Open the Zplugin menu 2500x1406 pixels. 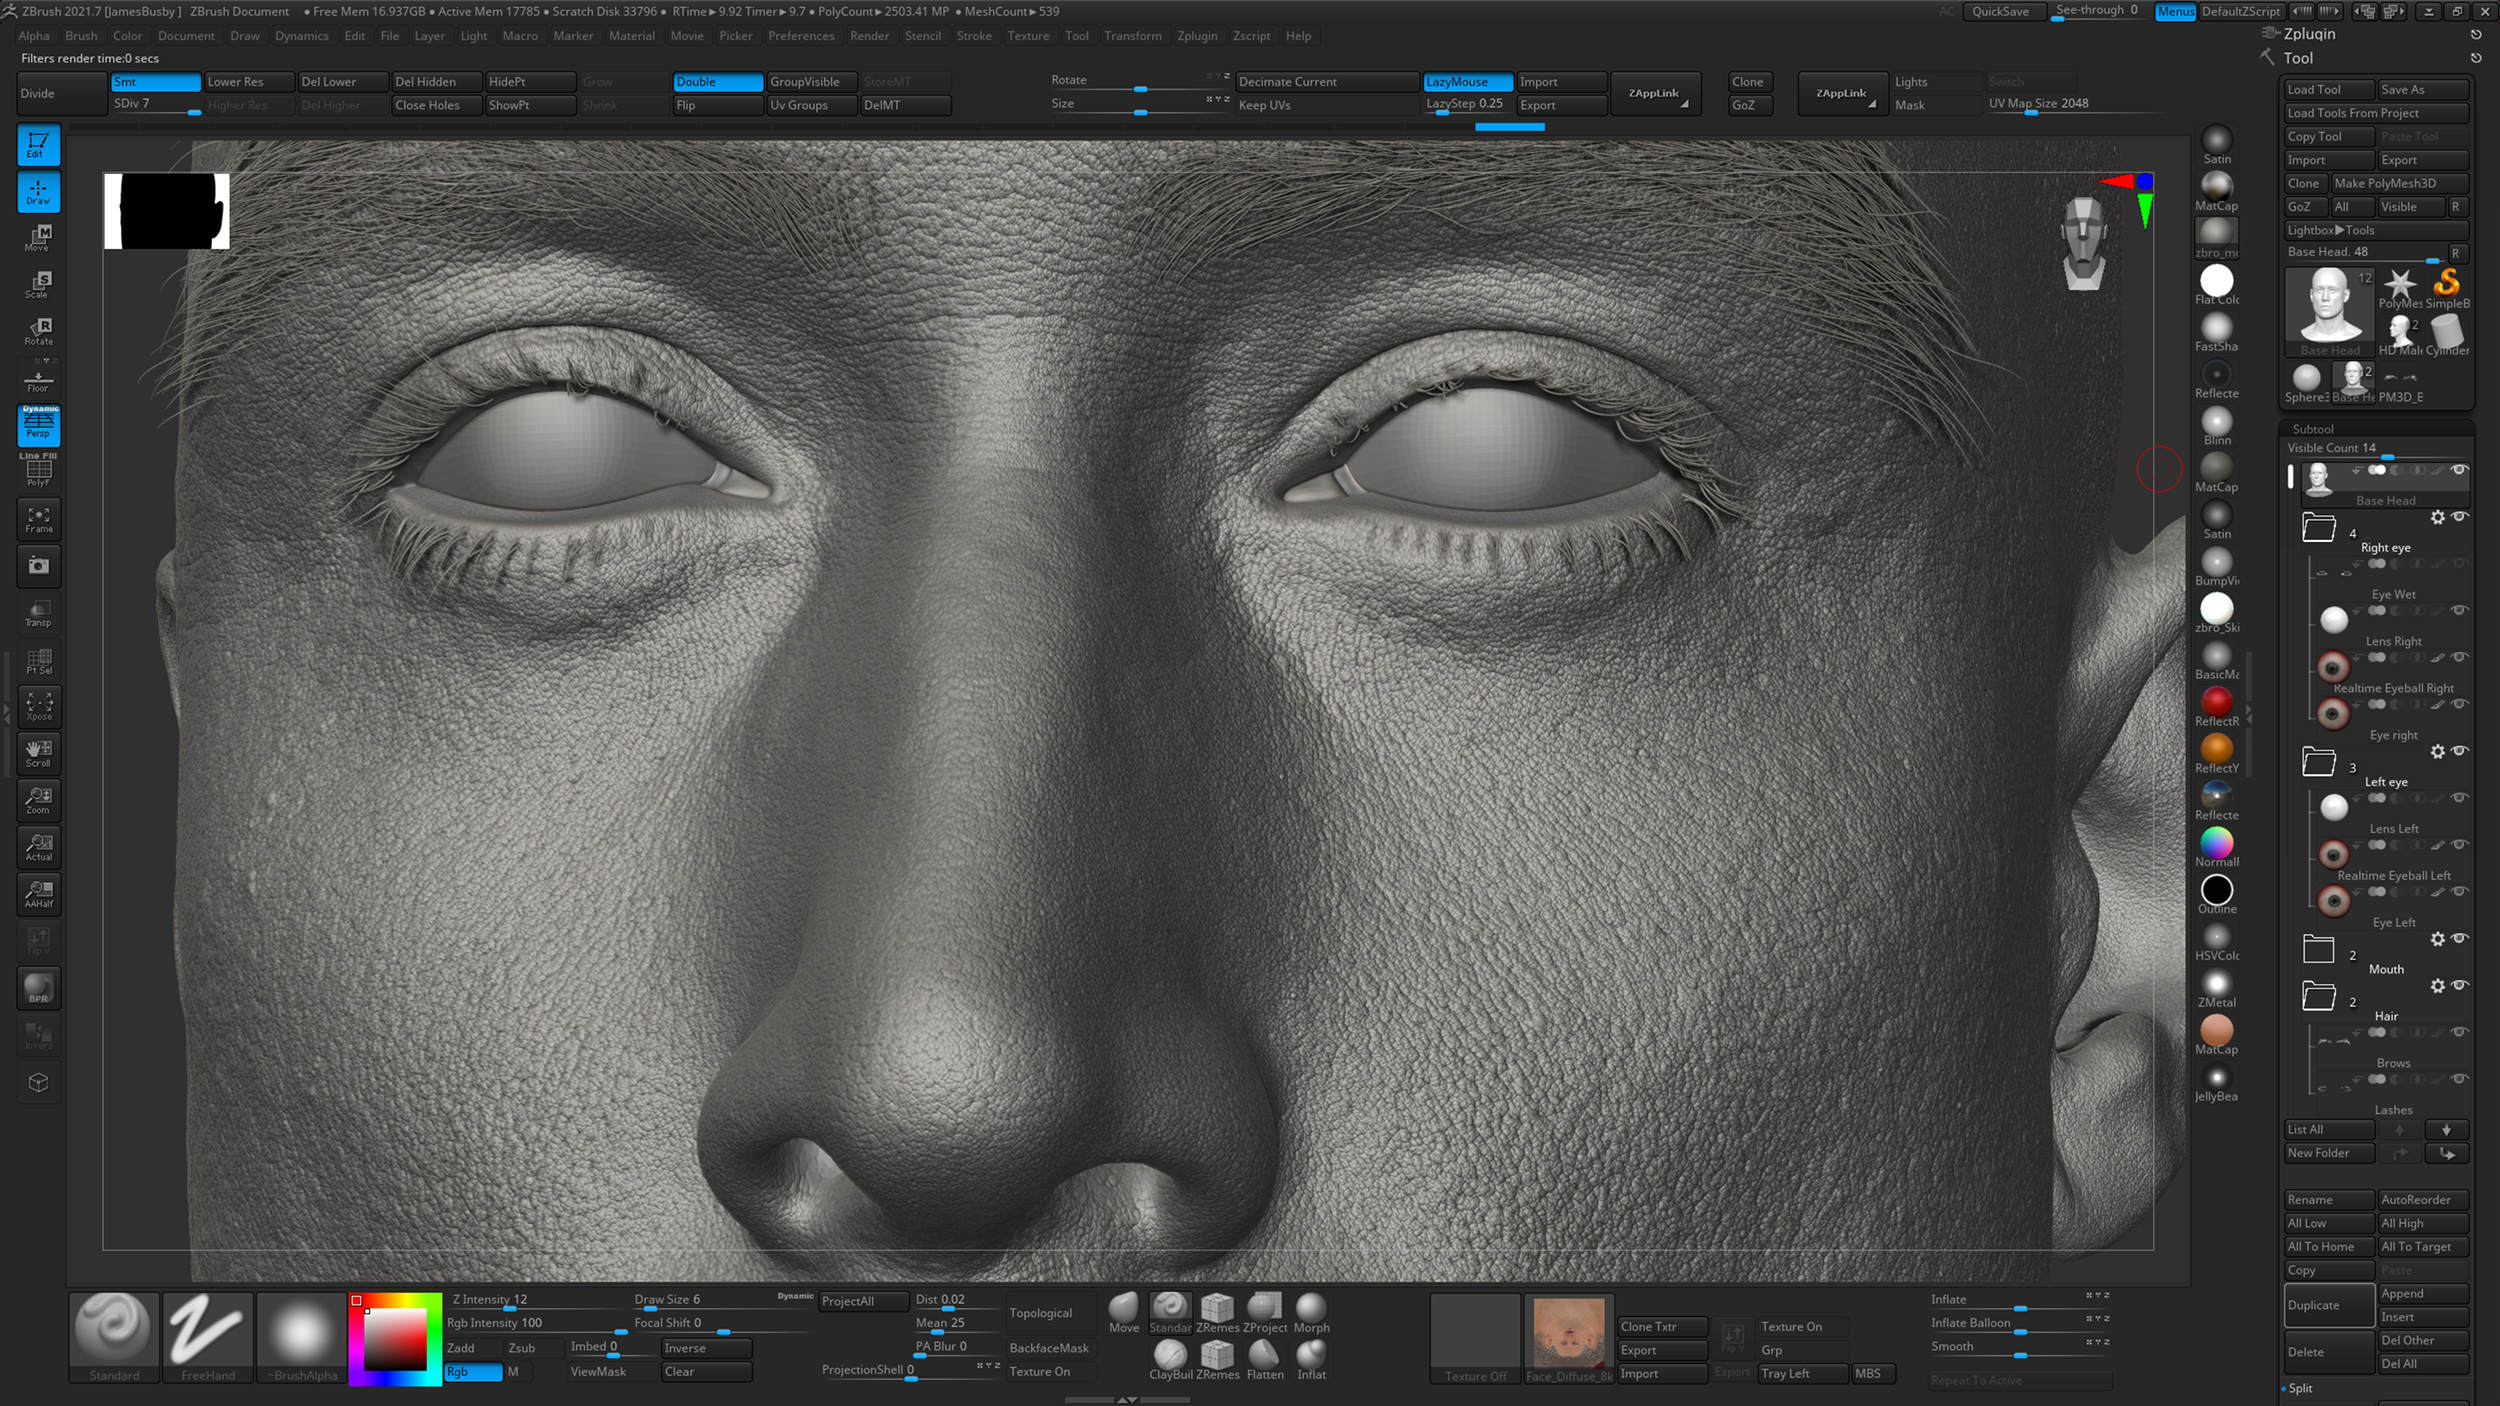click(x=1198, y=35)
